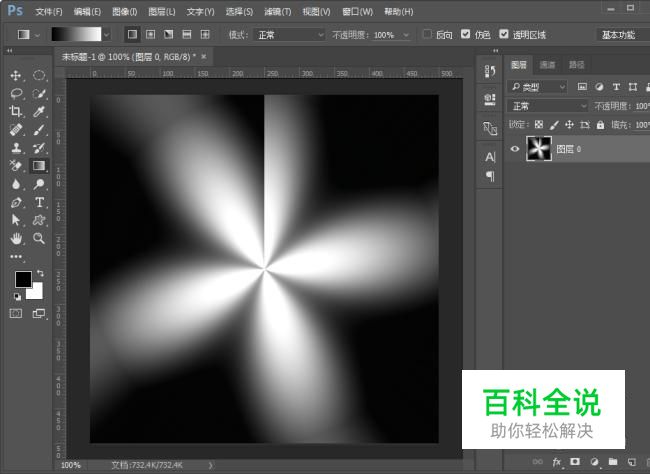Reset to default black and white colors
This screenshot has height=474, width=650.
(x=17, y=297)
